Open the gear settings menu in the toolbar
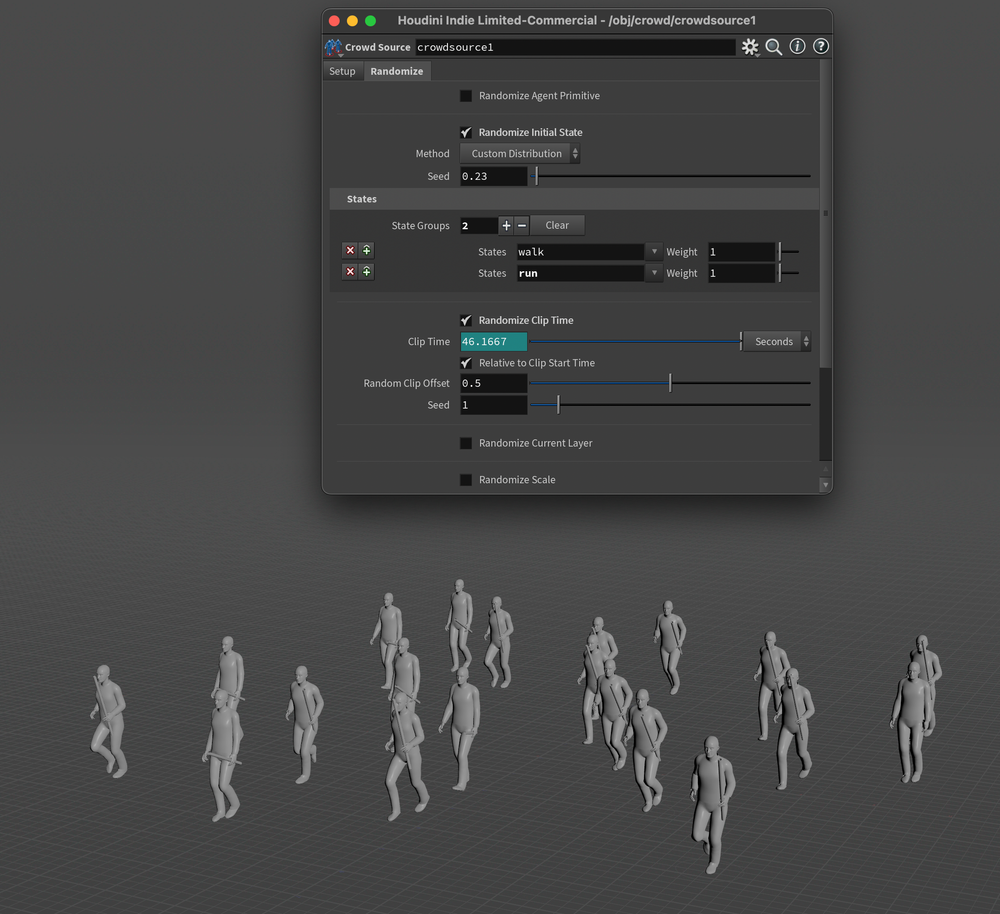This screenshot has height=914, width=1000. click(751, 46)
